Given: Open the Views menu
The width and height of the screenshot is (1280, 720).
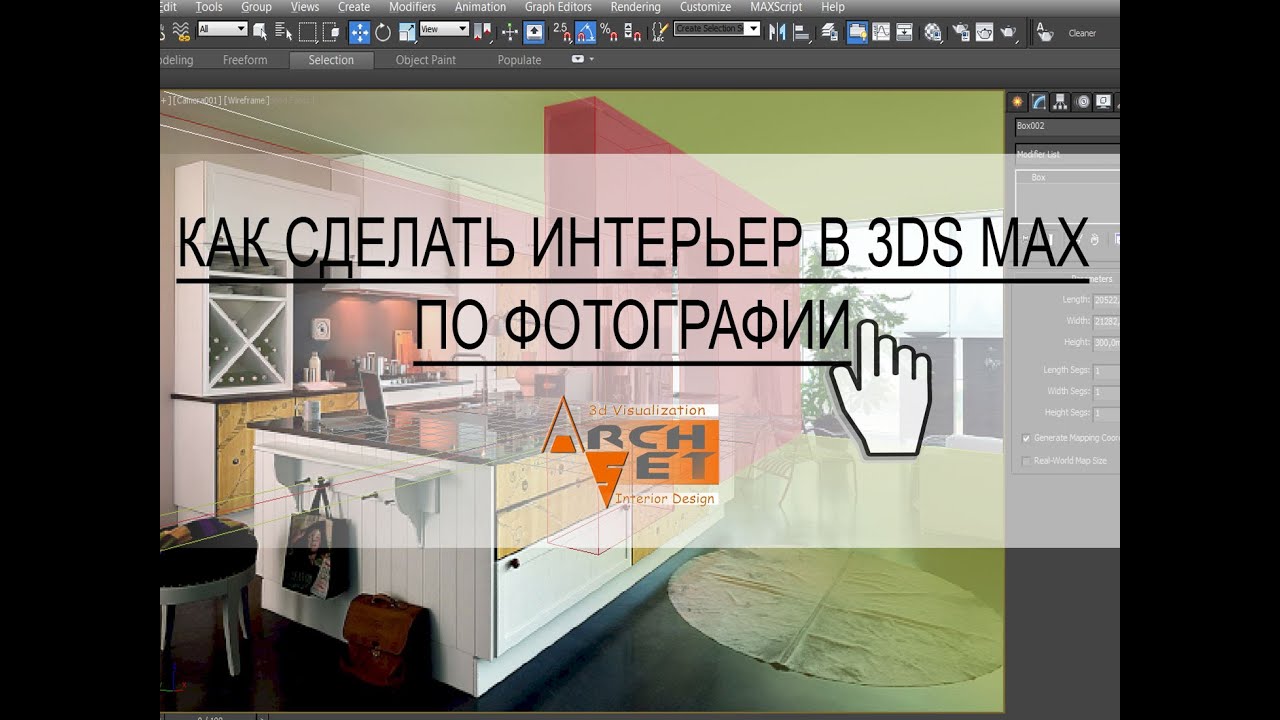Looking at the screenshot, I should coord(305,7).
